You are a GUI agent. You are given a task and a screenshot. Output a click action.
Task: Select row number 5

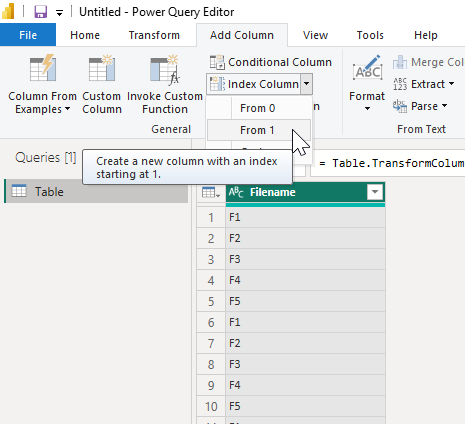pos(211,302)
